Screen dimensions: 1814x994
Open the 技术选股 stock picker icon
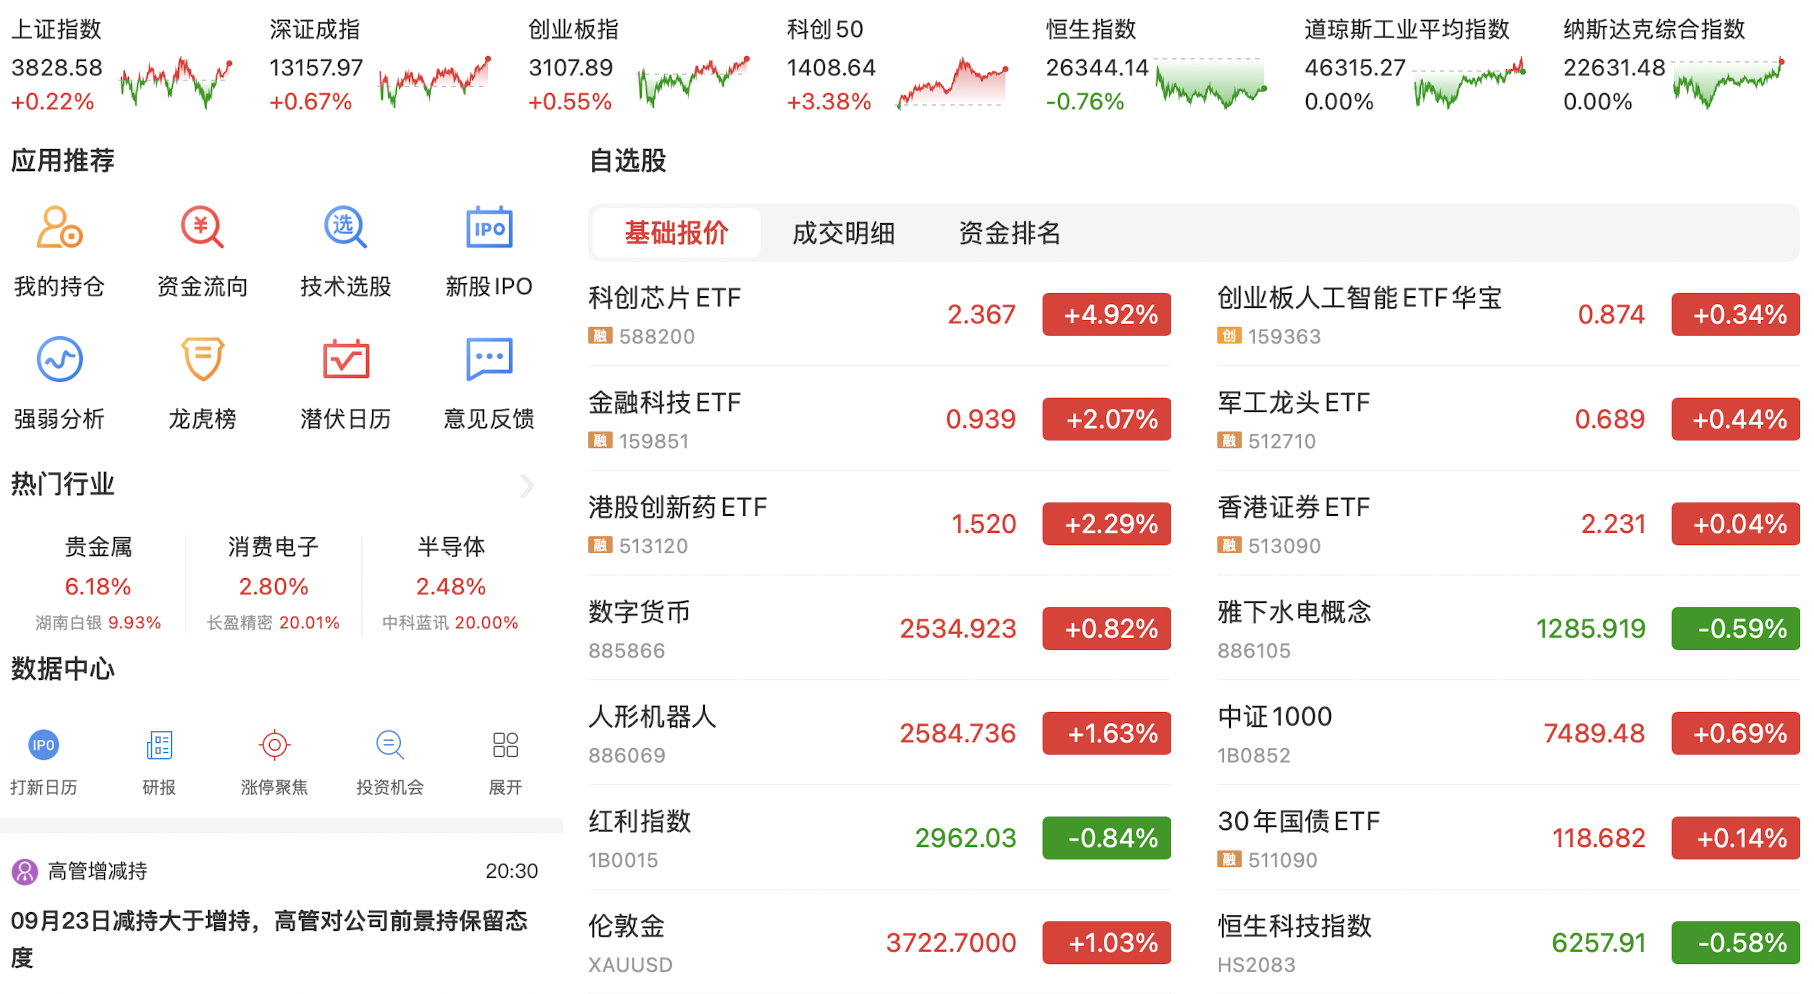click(345, 229)
